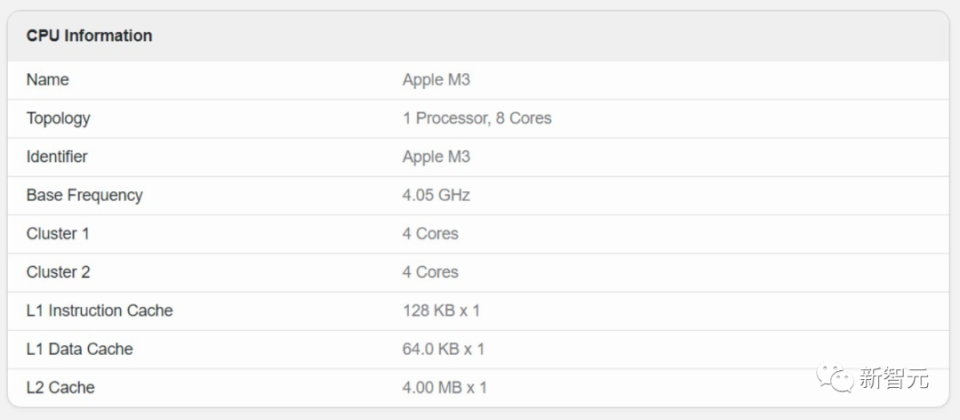
Task: Select the Cluster 1 label
Action: (58, 234)
